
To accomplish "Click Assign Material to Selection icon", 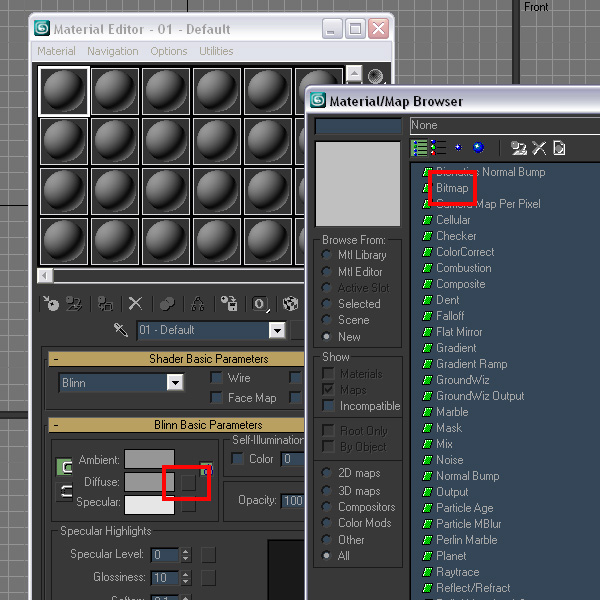I will [x=105, y=304].
